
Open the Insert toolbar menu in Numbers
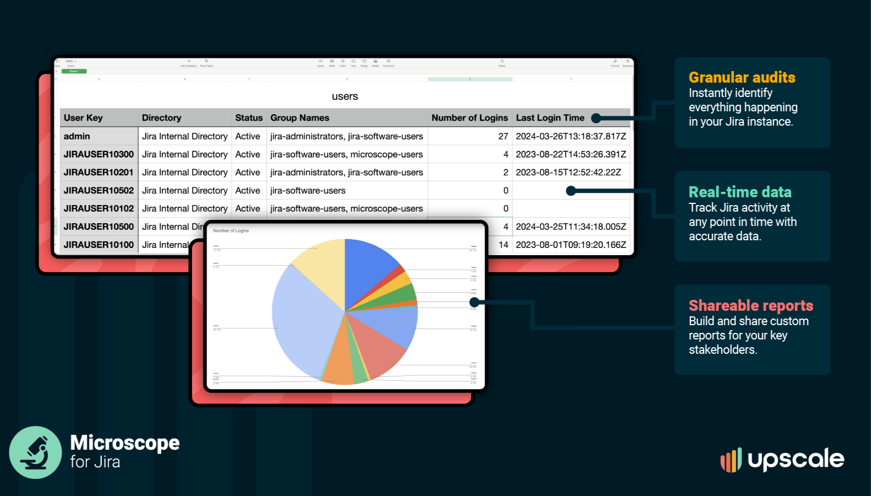pyautogui.click(x=321, y=63)
